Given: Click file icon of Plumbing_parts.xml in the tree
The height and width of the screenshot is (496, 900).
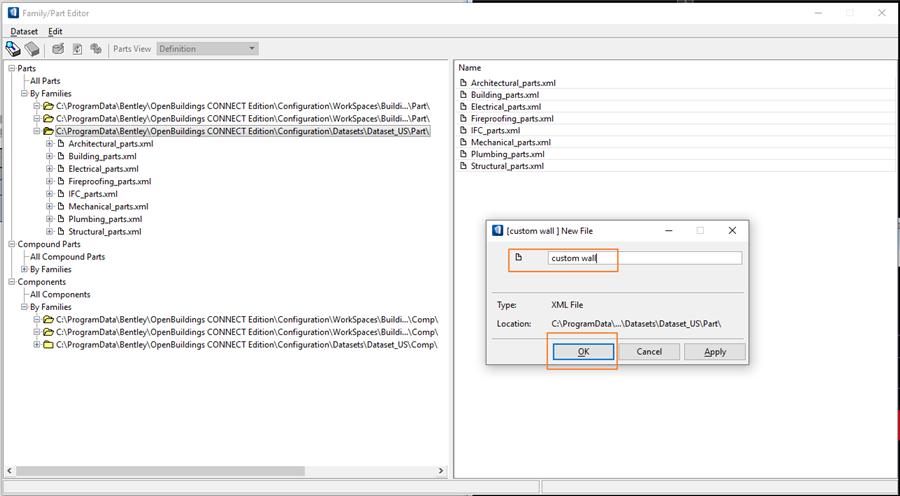Looking at the screenshot, I should click(x=60, y=219).
